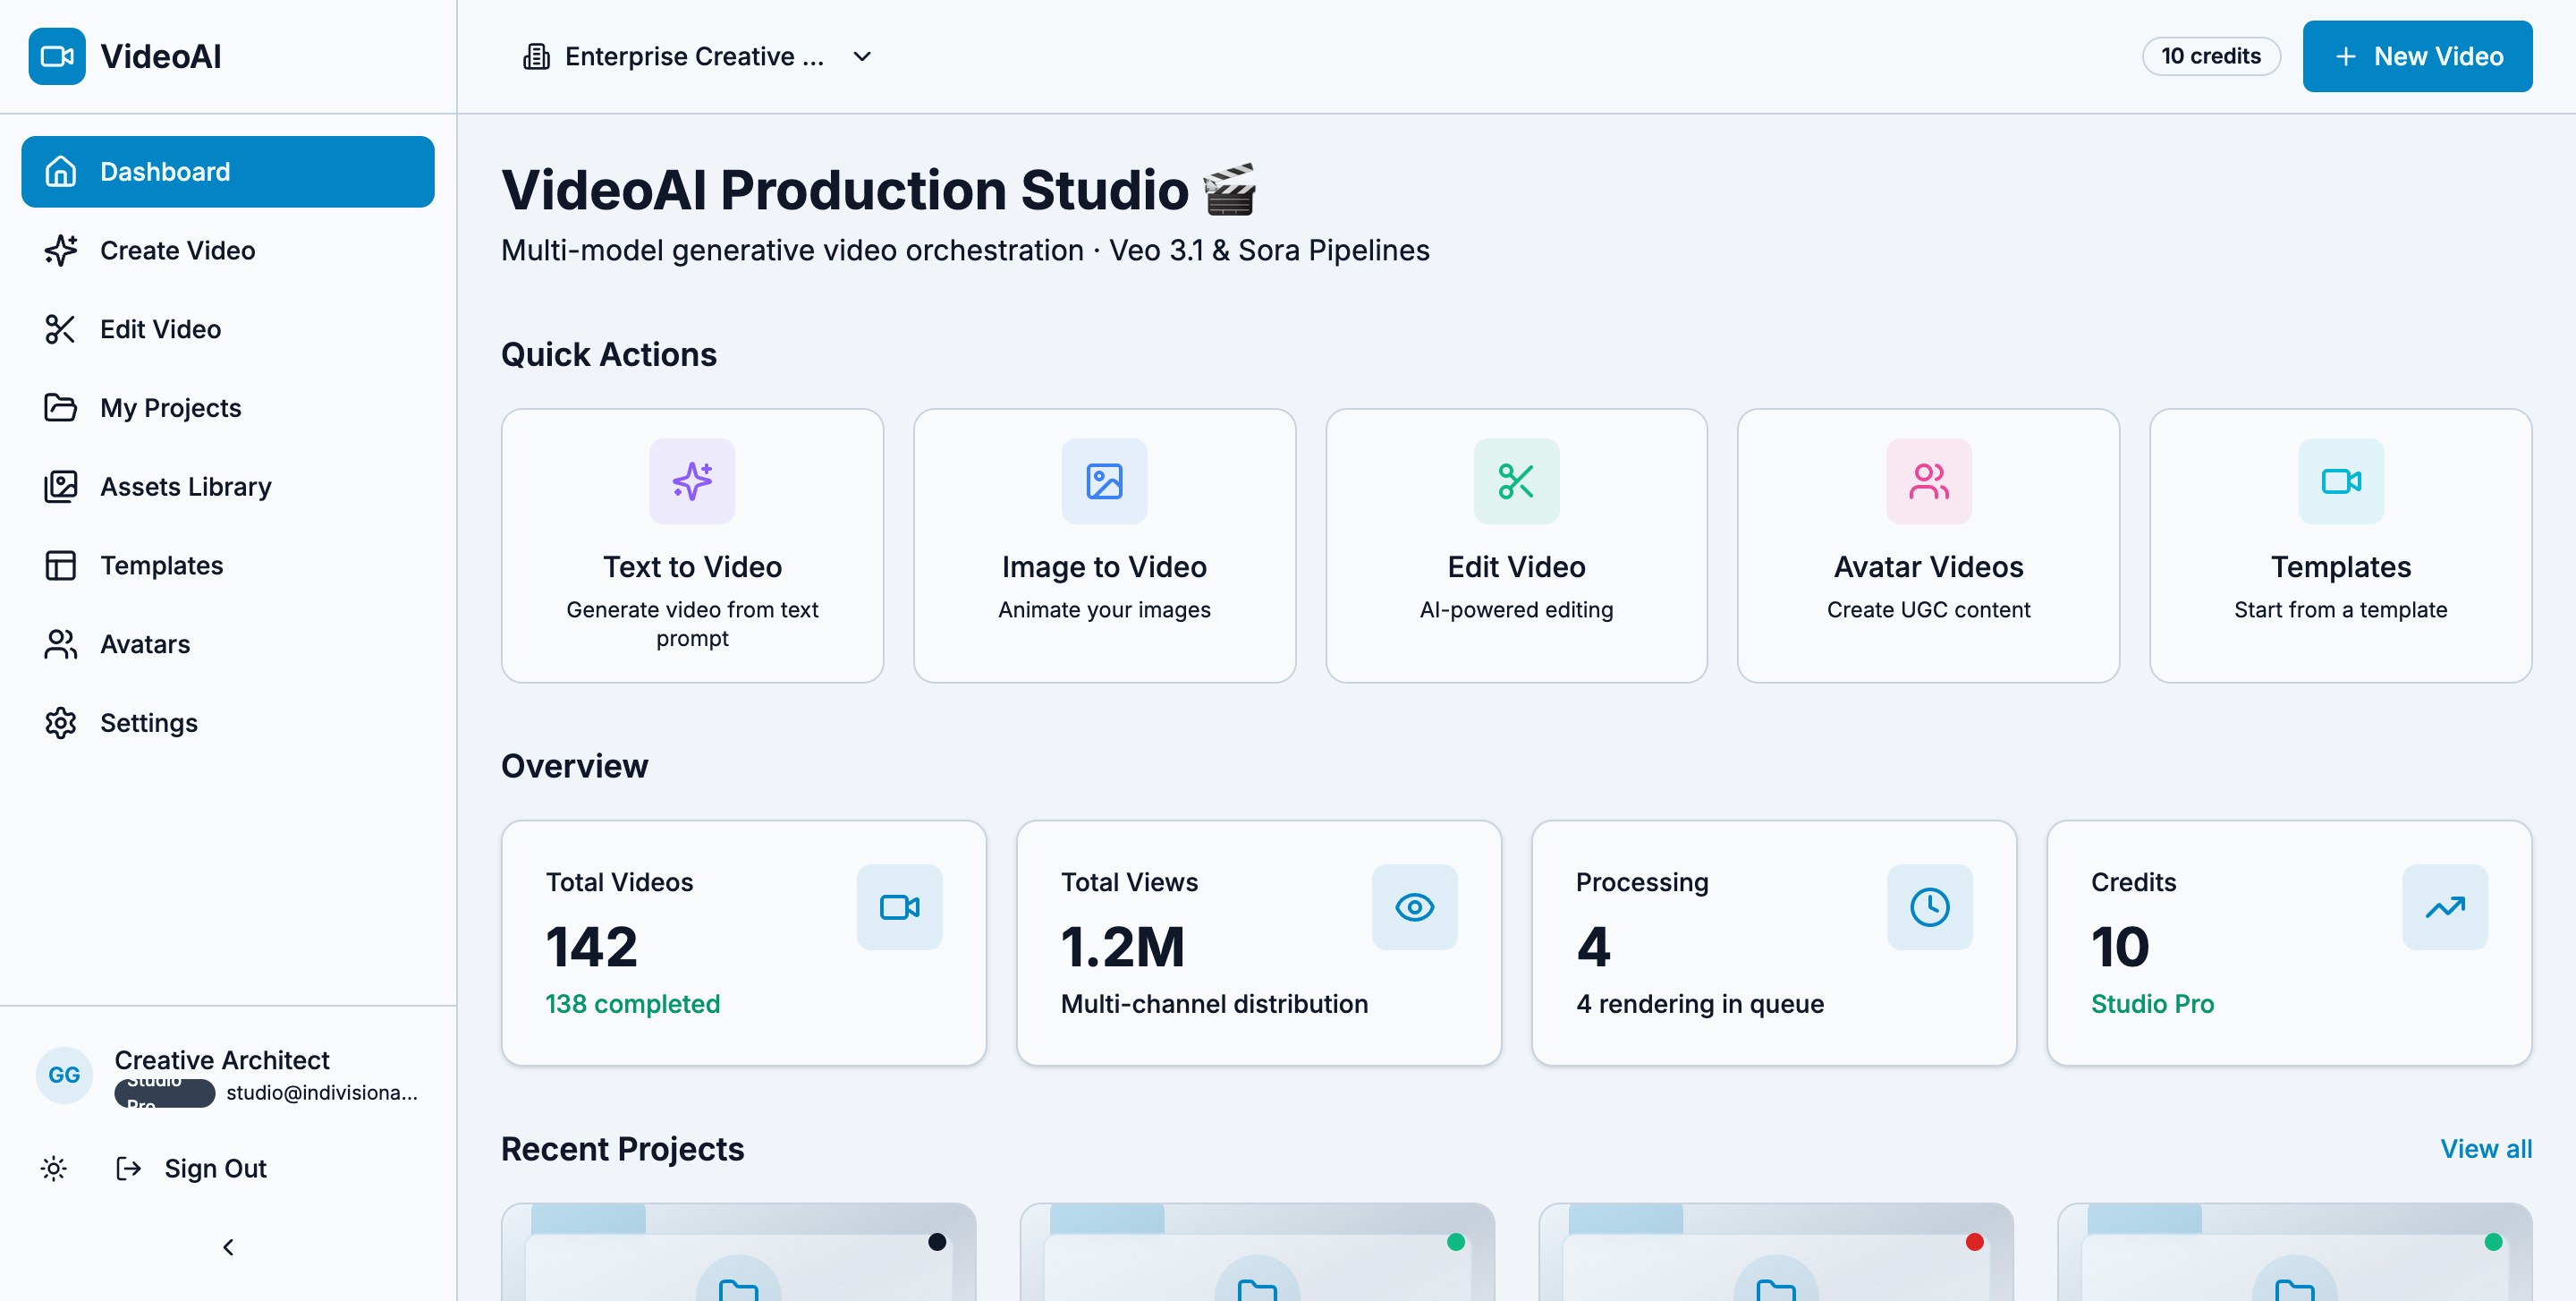This screenshot has height=1301, width=2576.
Task: Open Settings from the sidebar
Action: click(228, 723)
